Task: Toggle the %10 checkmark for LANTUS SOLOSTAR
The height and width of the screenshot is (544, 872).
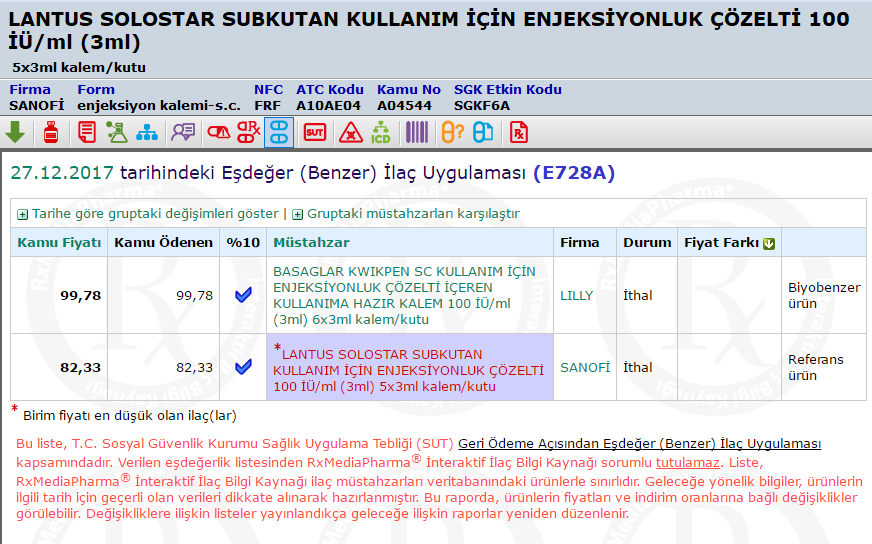Action: 243,367
